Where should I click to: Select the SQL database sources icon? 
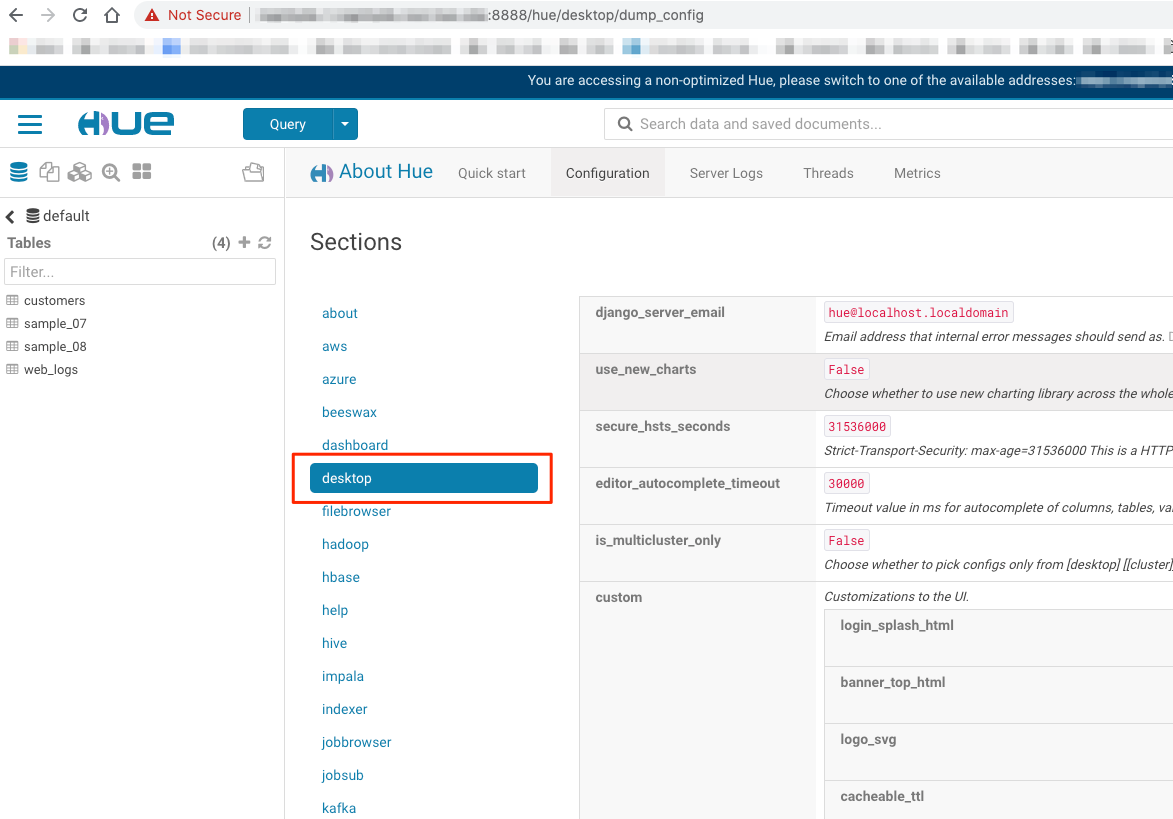click(19, 172)
